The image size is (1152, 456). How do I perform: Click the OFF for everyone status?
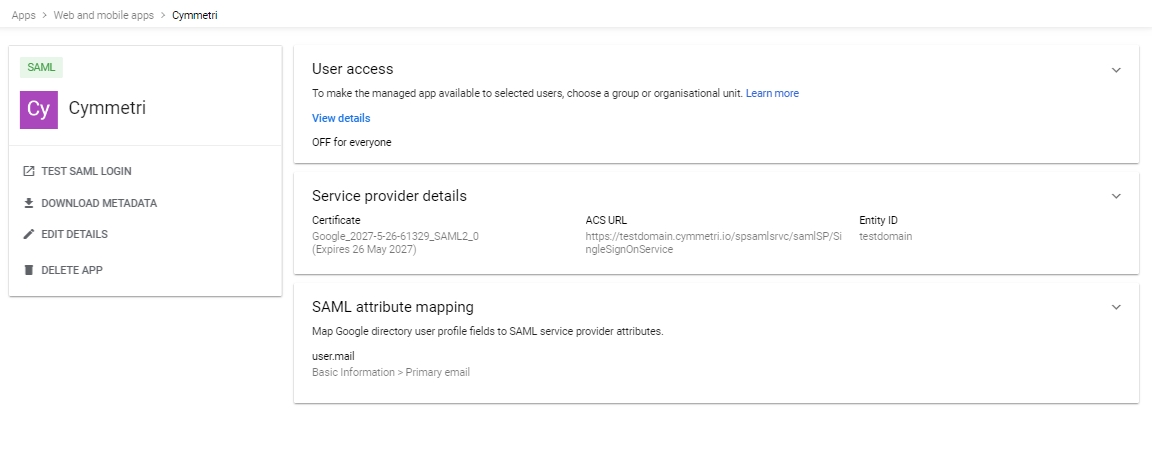[x=351, y=142]
